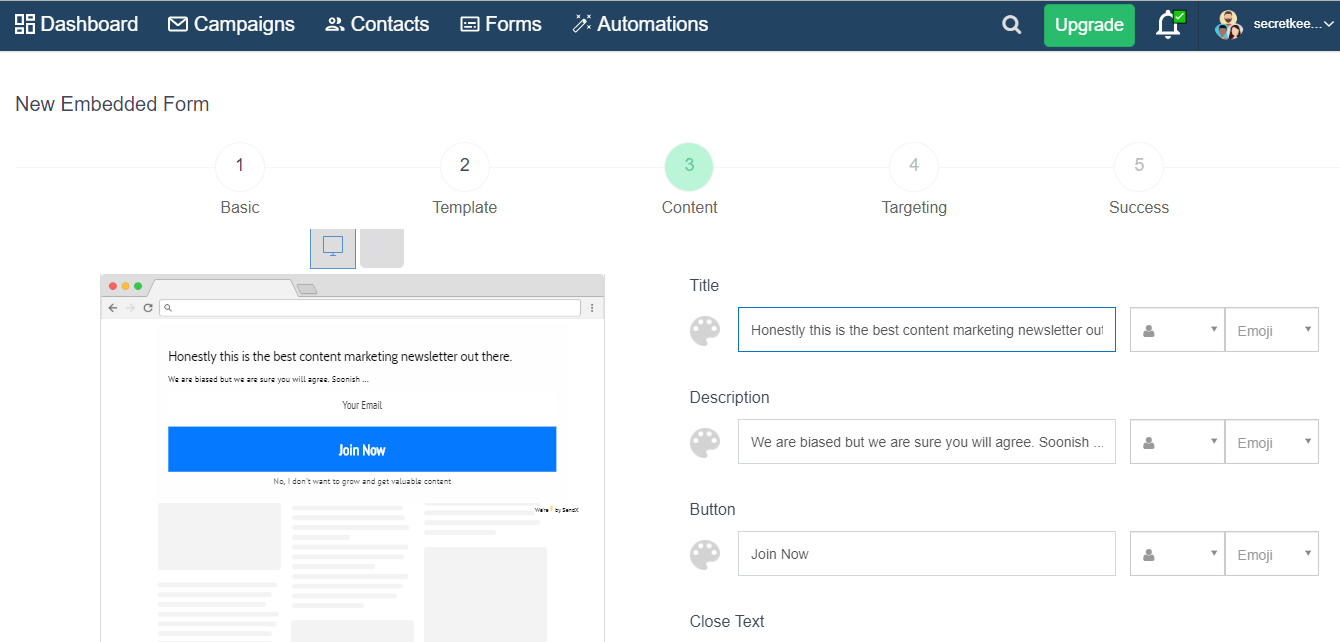The height and width of the screenshot is (642, 1340).
Task: Open the Contacts menu item
Action: 377,25
